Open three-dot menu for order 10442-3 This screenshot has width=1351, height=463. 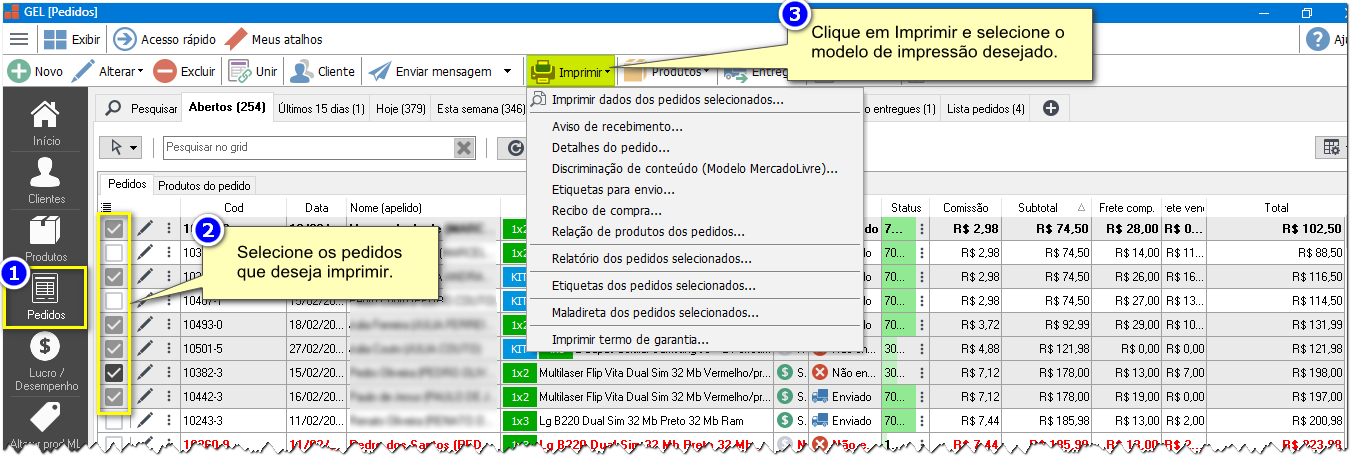tap(169, 396)
